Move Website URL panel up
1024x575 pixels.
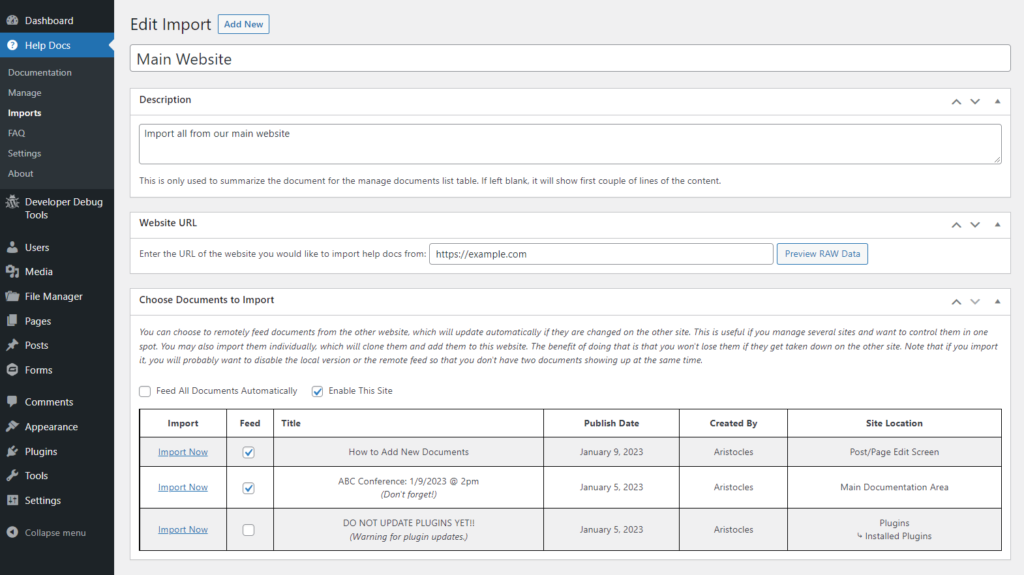tap(956, 224)
